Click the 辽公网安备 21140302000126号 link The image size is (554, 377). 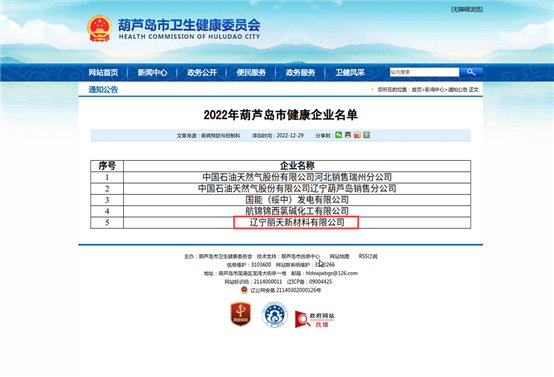(285, 290)
